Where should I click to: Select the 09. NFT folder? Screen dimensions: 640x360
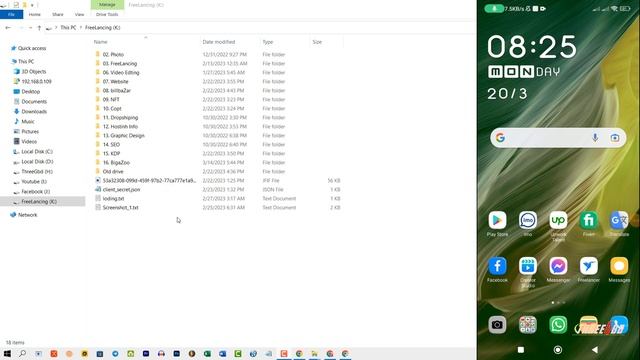click(x=111, y=99)
